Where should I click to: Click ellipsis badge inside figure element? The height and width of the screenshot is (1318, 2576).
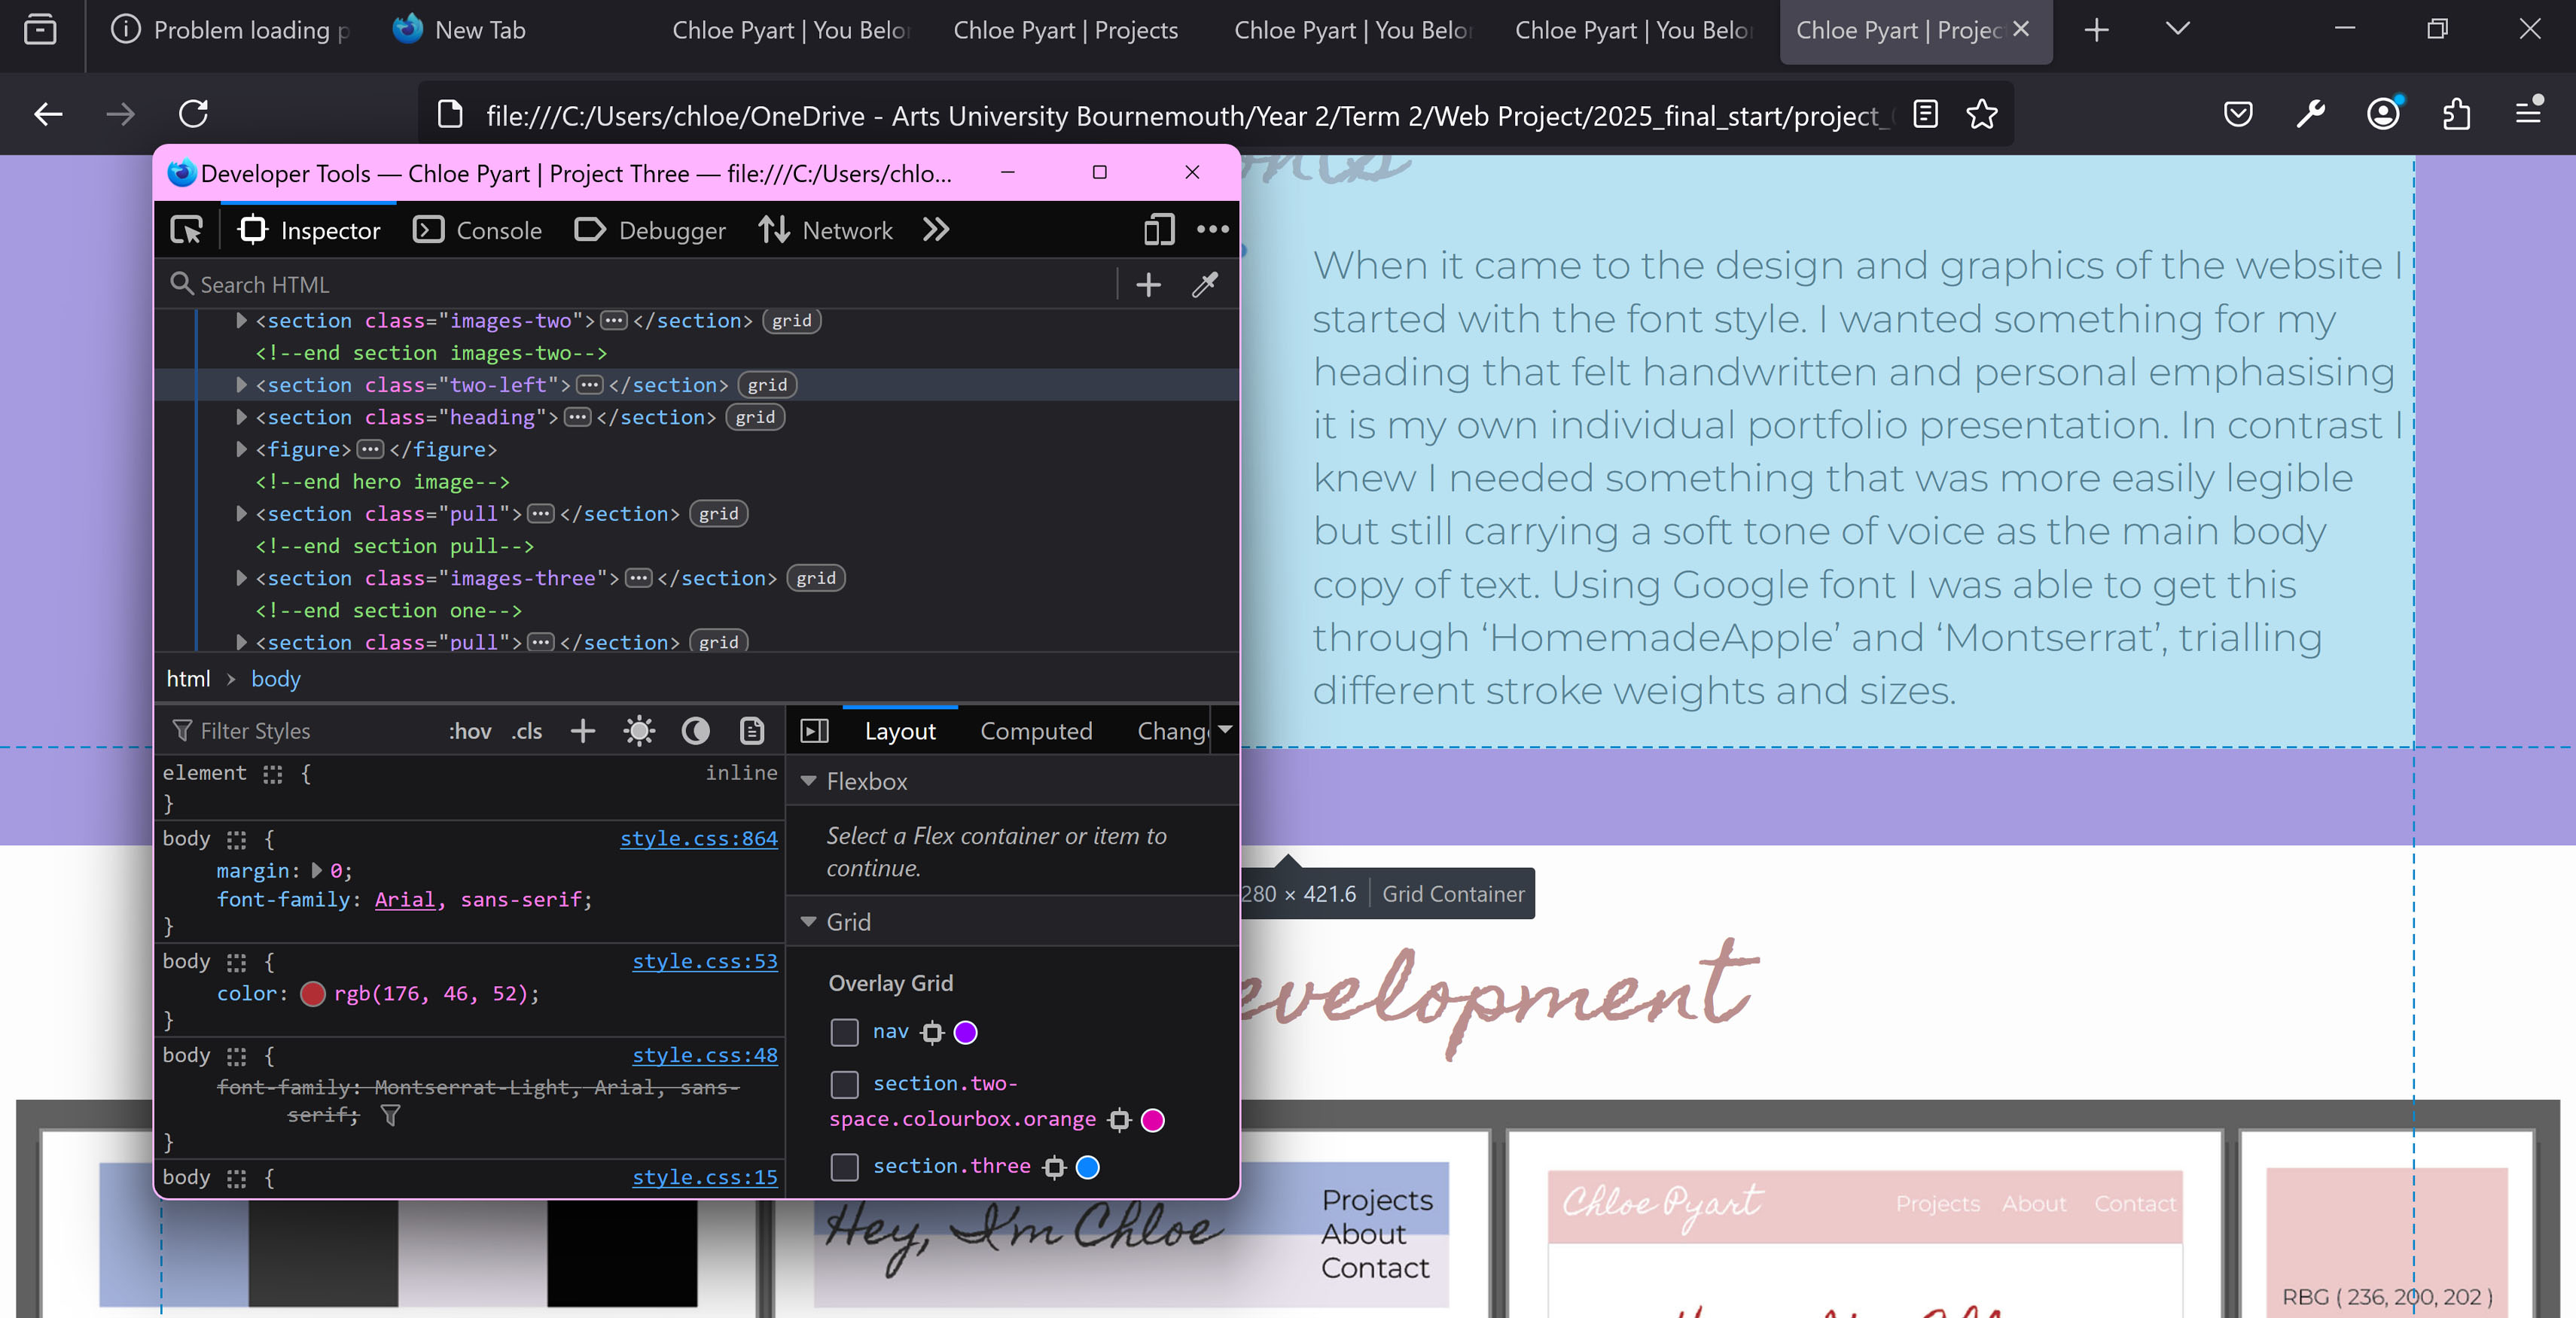(370, 449)
